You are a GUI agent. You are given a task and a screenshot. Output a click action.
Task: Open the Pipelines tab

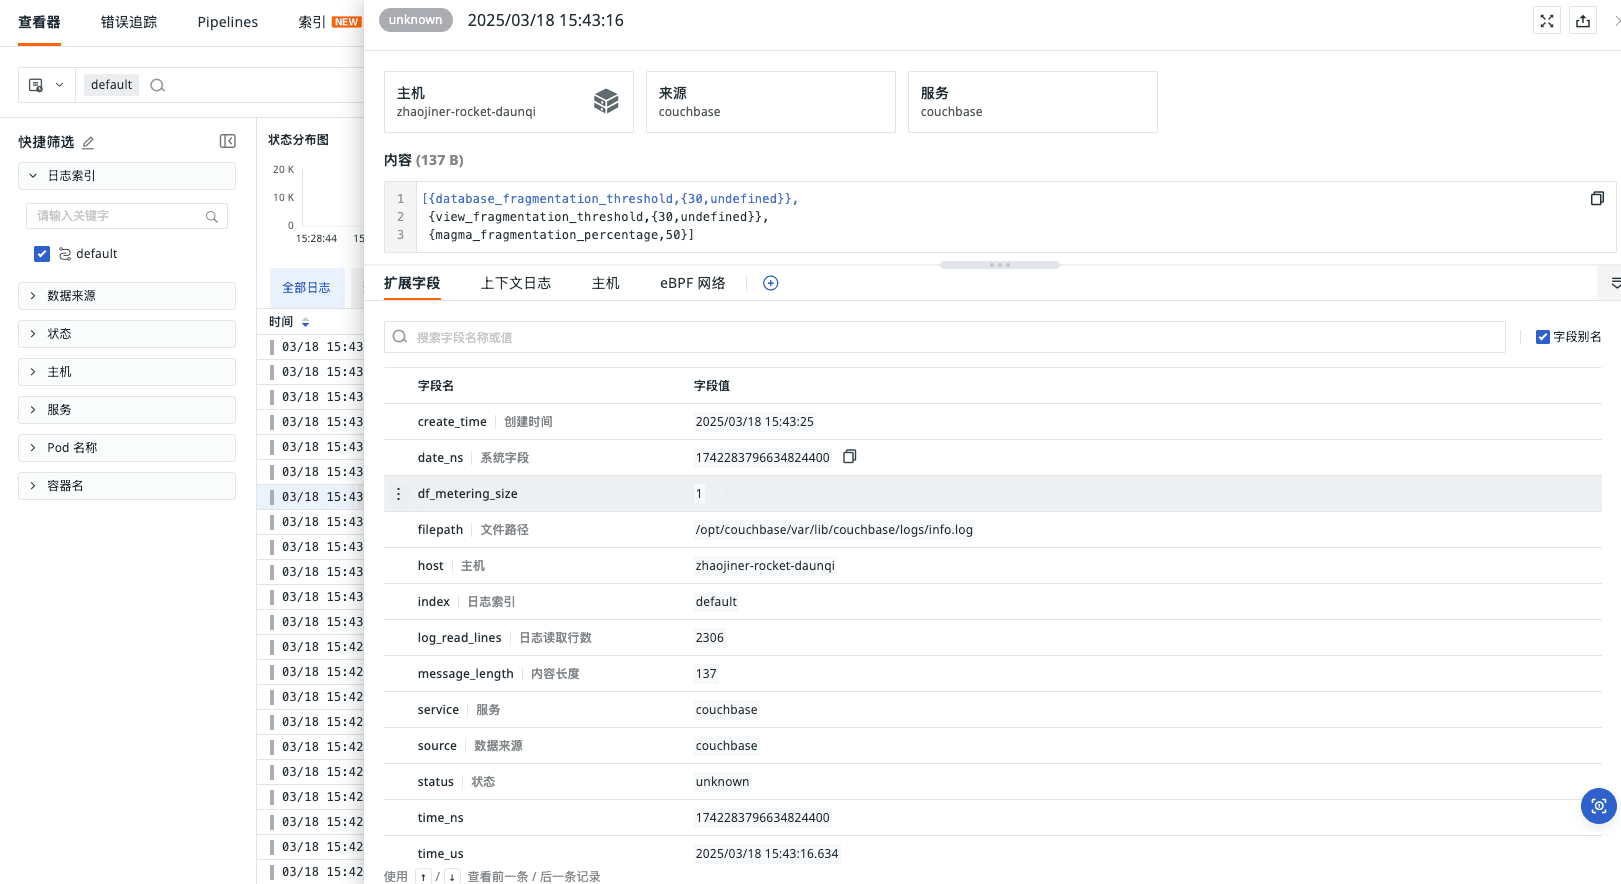coord(228,22)
